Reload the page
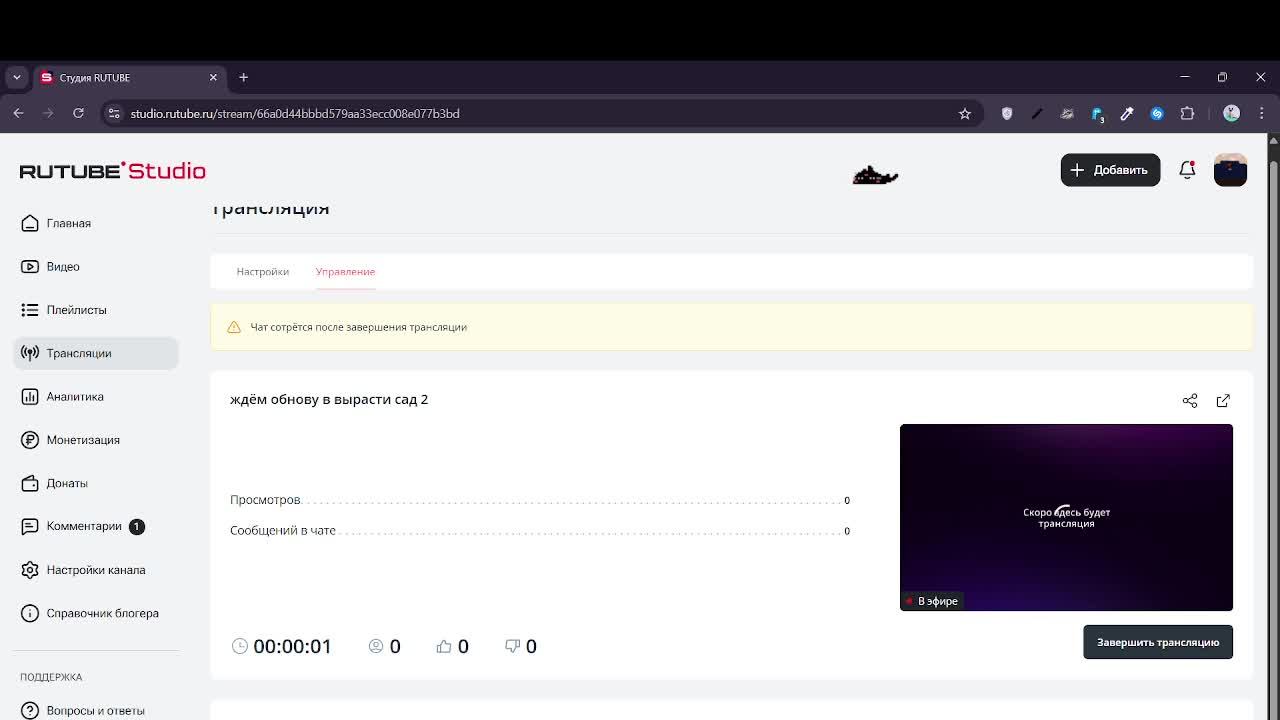This screenshot has height=720, width=1280. click(78, 113)
